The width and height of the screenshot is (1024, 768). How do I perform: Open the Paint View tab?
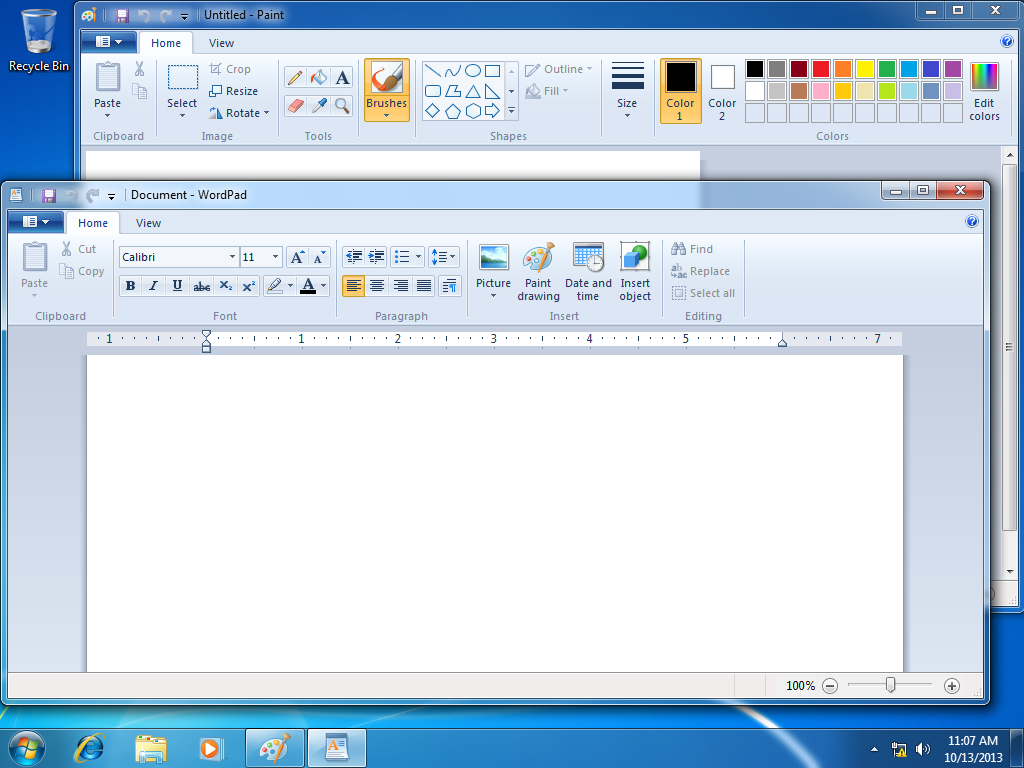coord(221,42)
